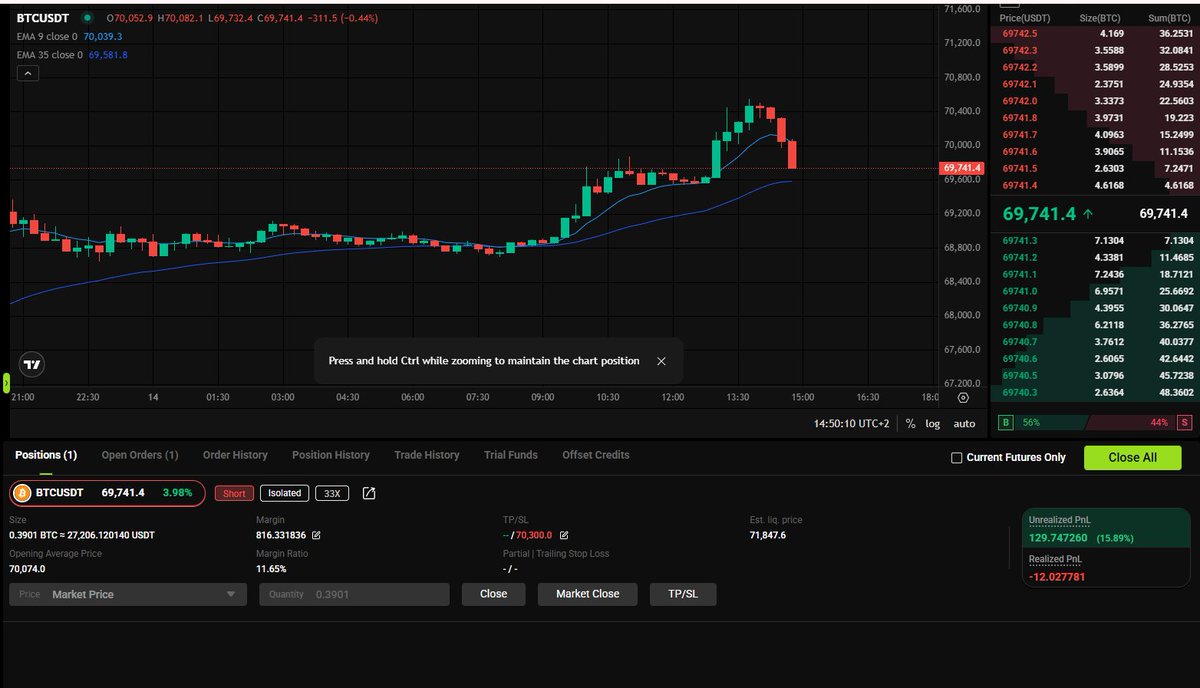Click the red Short badge
The image size is (1200, 688).
coord(234,493)
